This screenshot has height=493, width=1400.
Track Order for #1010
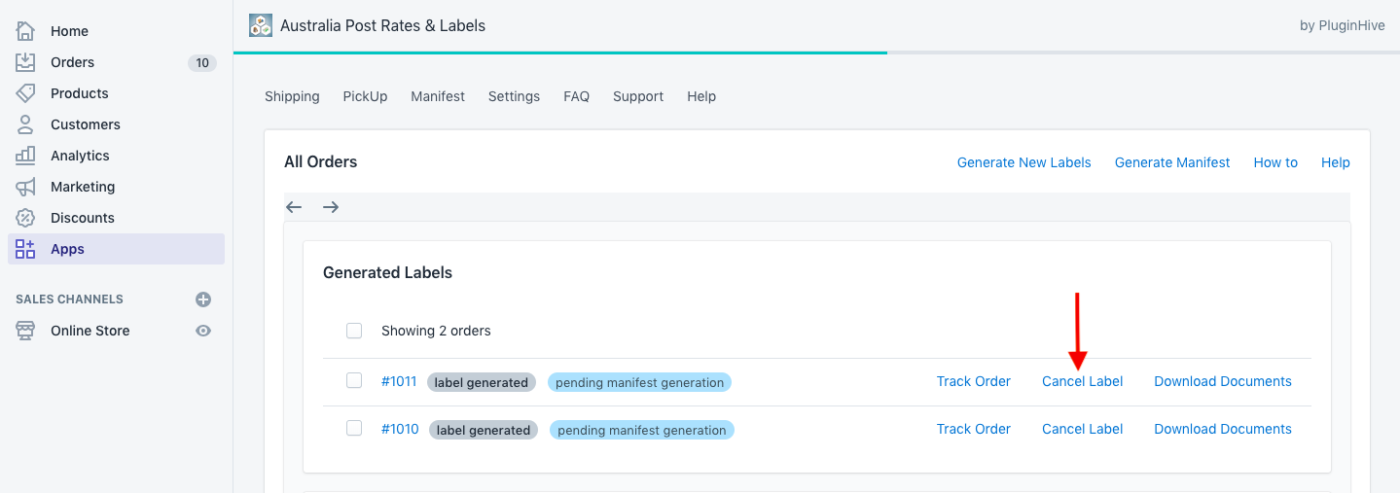click(973, 429)
